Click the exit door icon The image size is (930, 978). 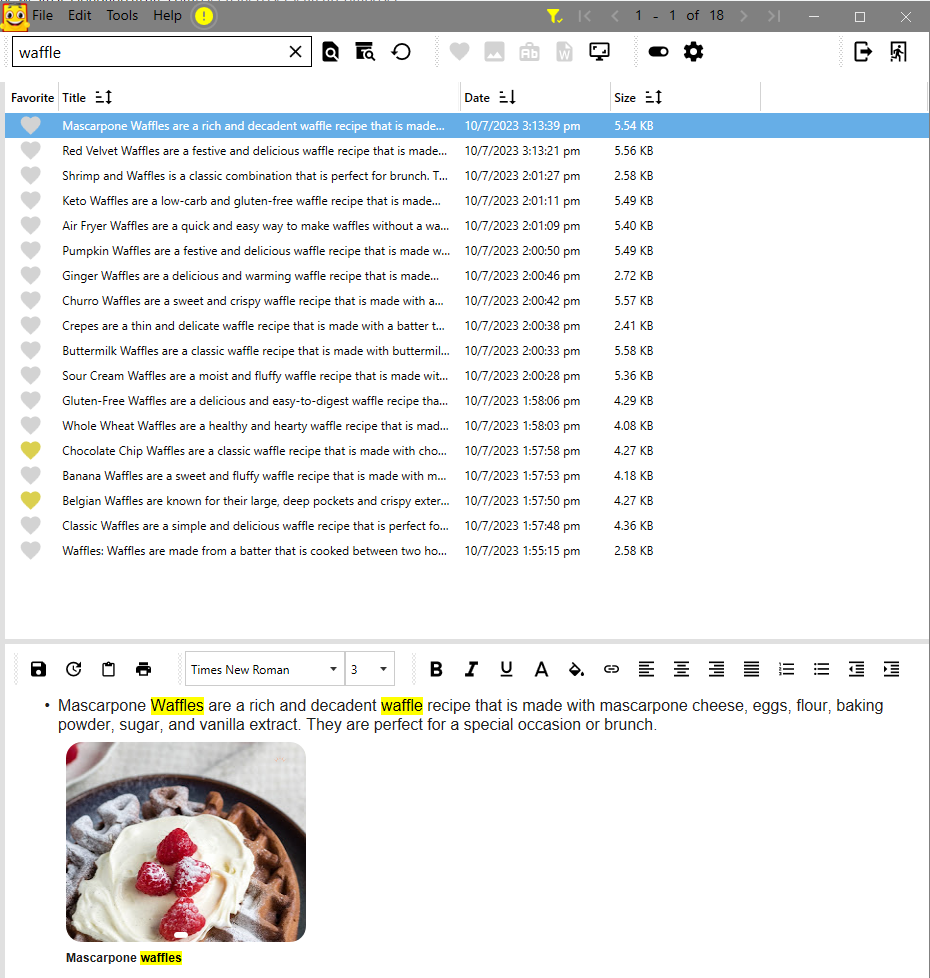click(x=898, y=52)
